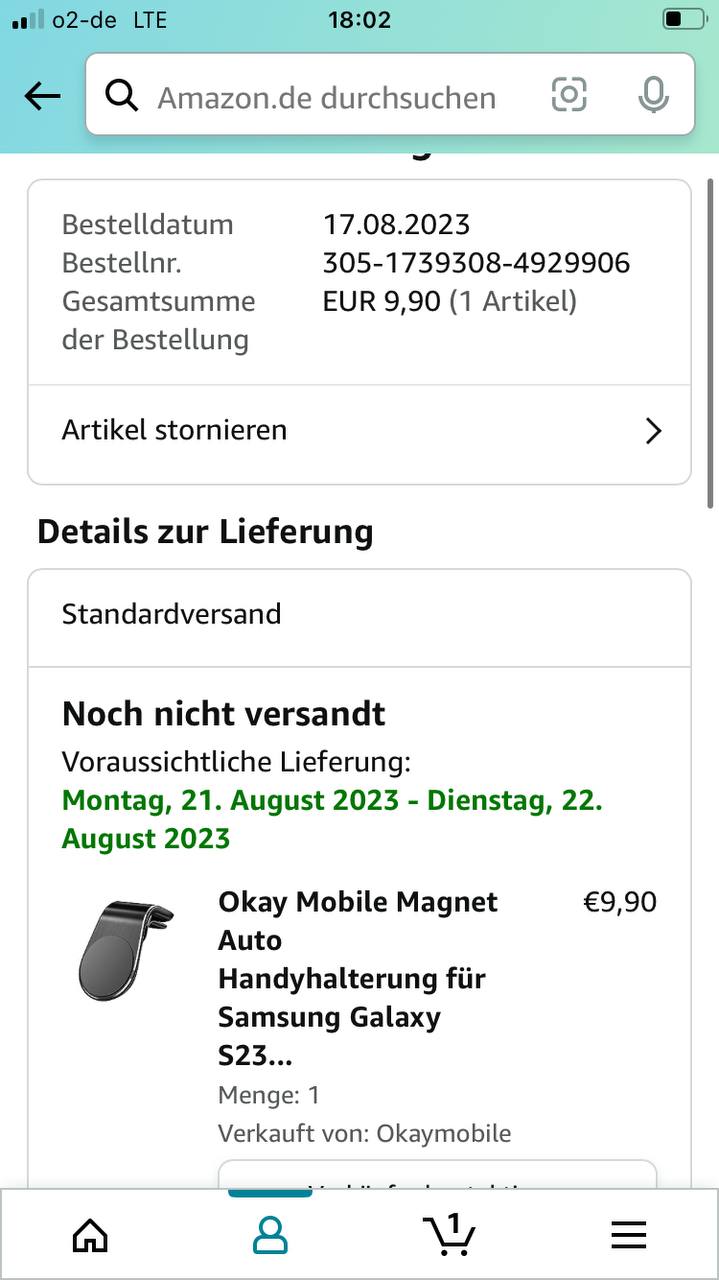Tap the back arrow

(x=42, y=96)
